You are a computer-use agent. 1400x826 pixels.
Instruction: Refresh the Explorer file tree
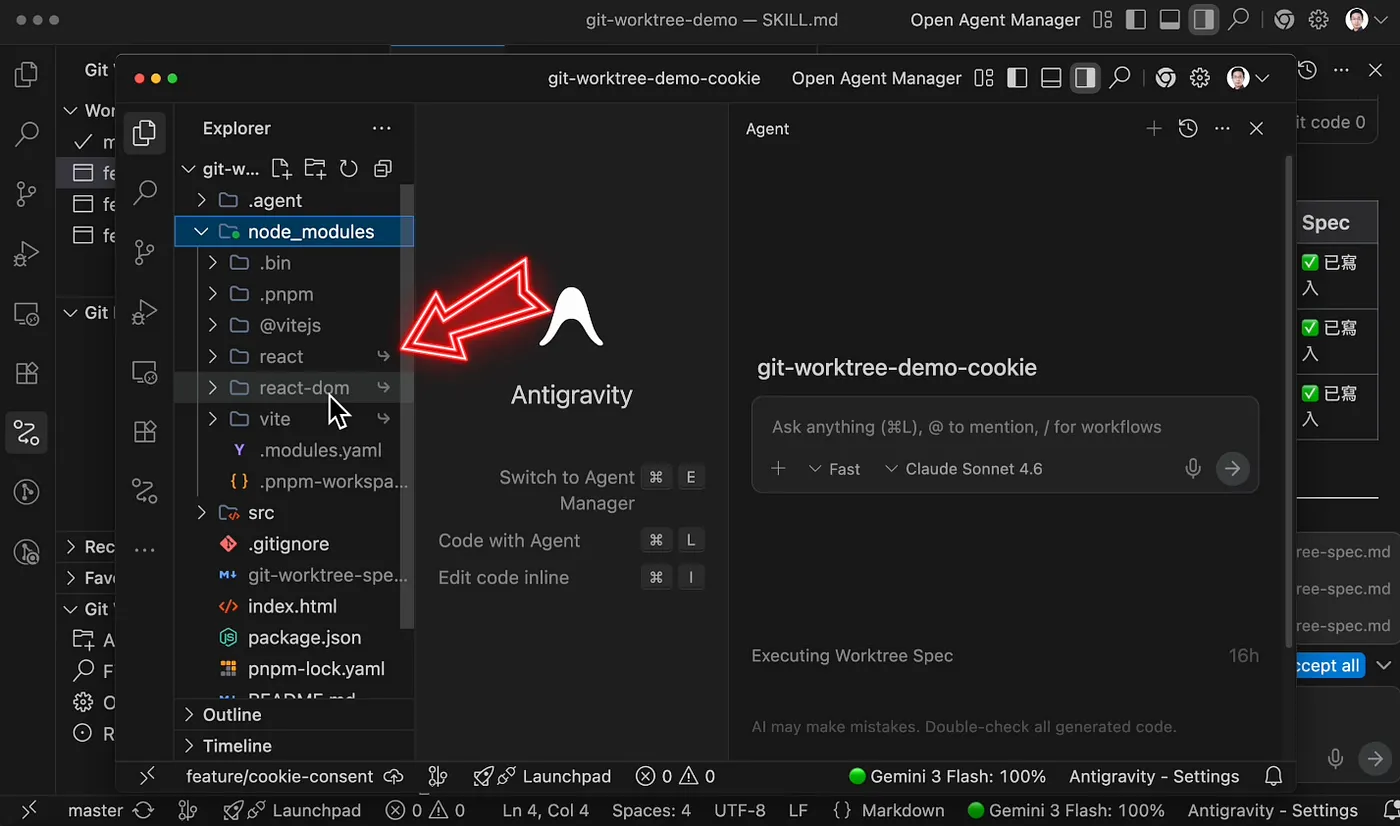pyautogui.click(x=349, y=169)
